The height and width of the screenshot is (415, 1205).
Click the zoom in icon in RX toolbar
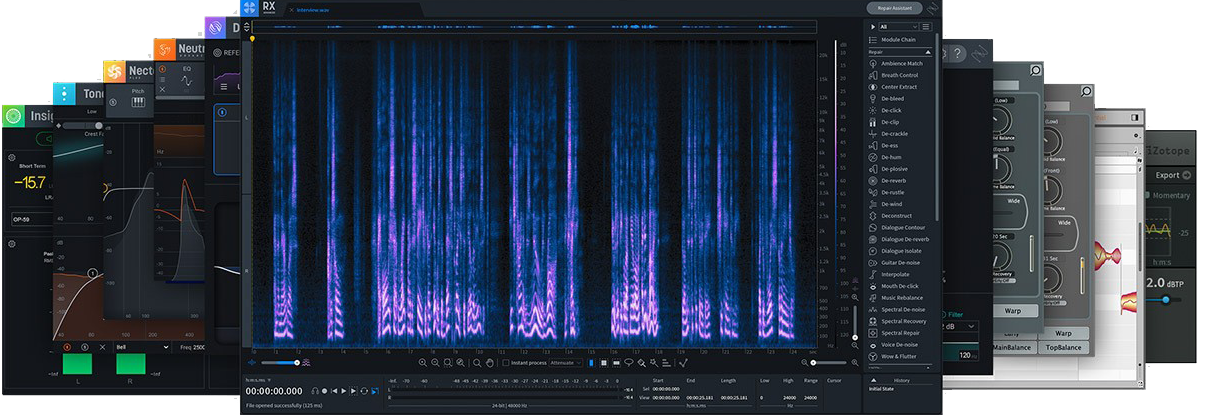click(x=423, y=362)
